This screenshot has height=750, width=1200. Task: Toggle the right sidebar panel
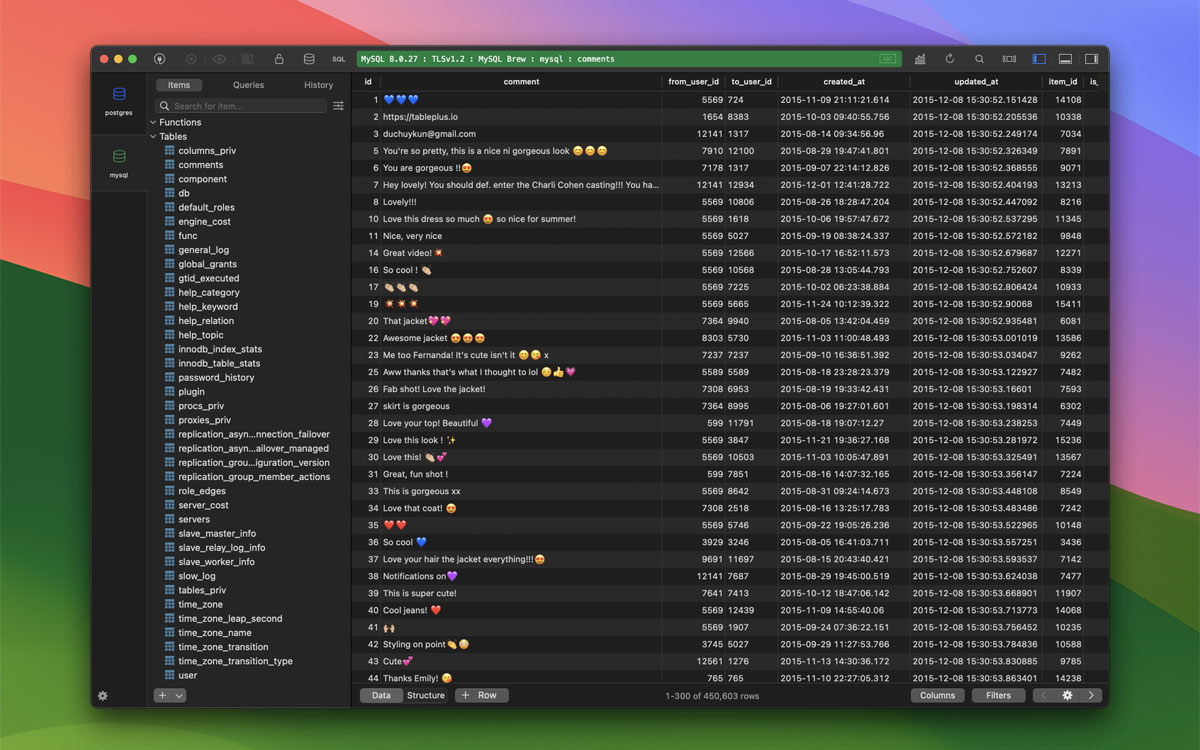pyautogui.click(x=1091, y=59)
